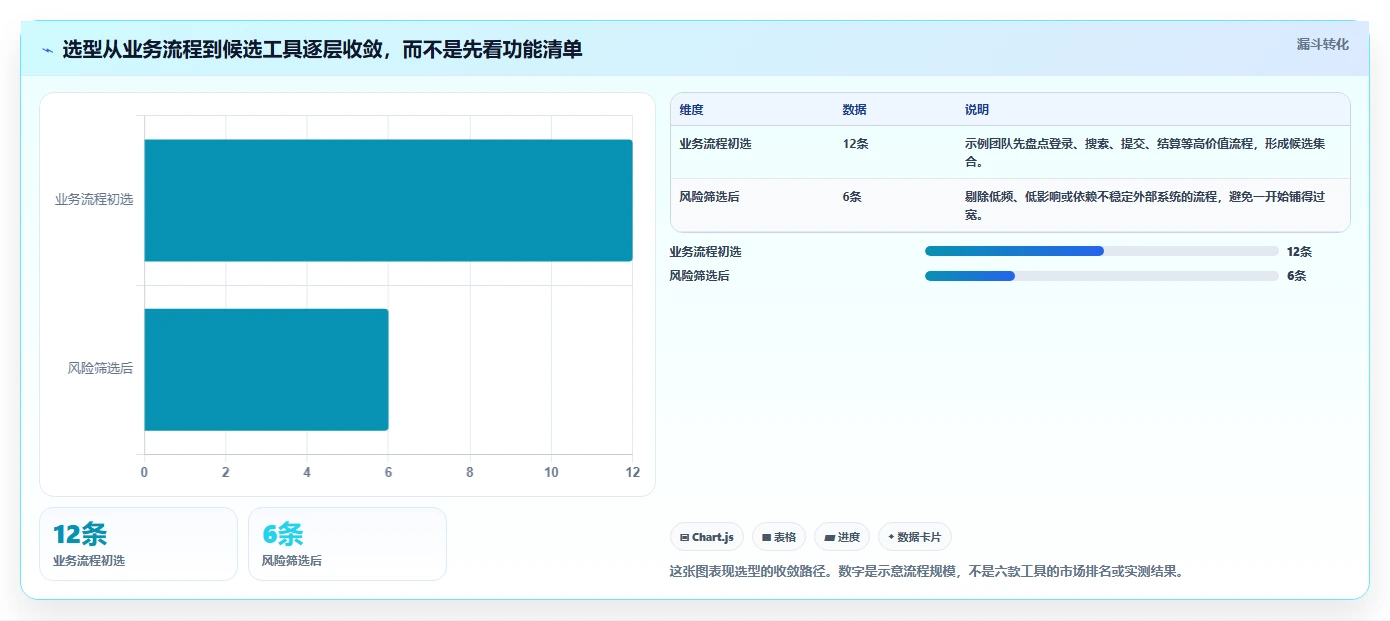Click the 12条 业务流程初选 data card
This screenshot has width=1390, height=621.
point(139,544)
